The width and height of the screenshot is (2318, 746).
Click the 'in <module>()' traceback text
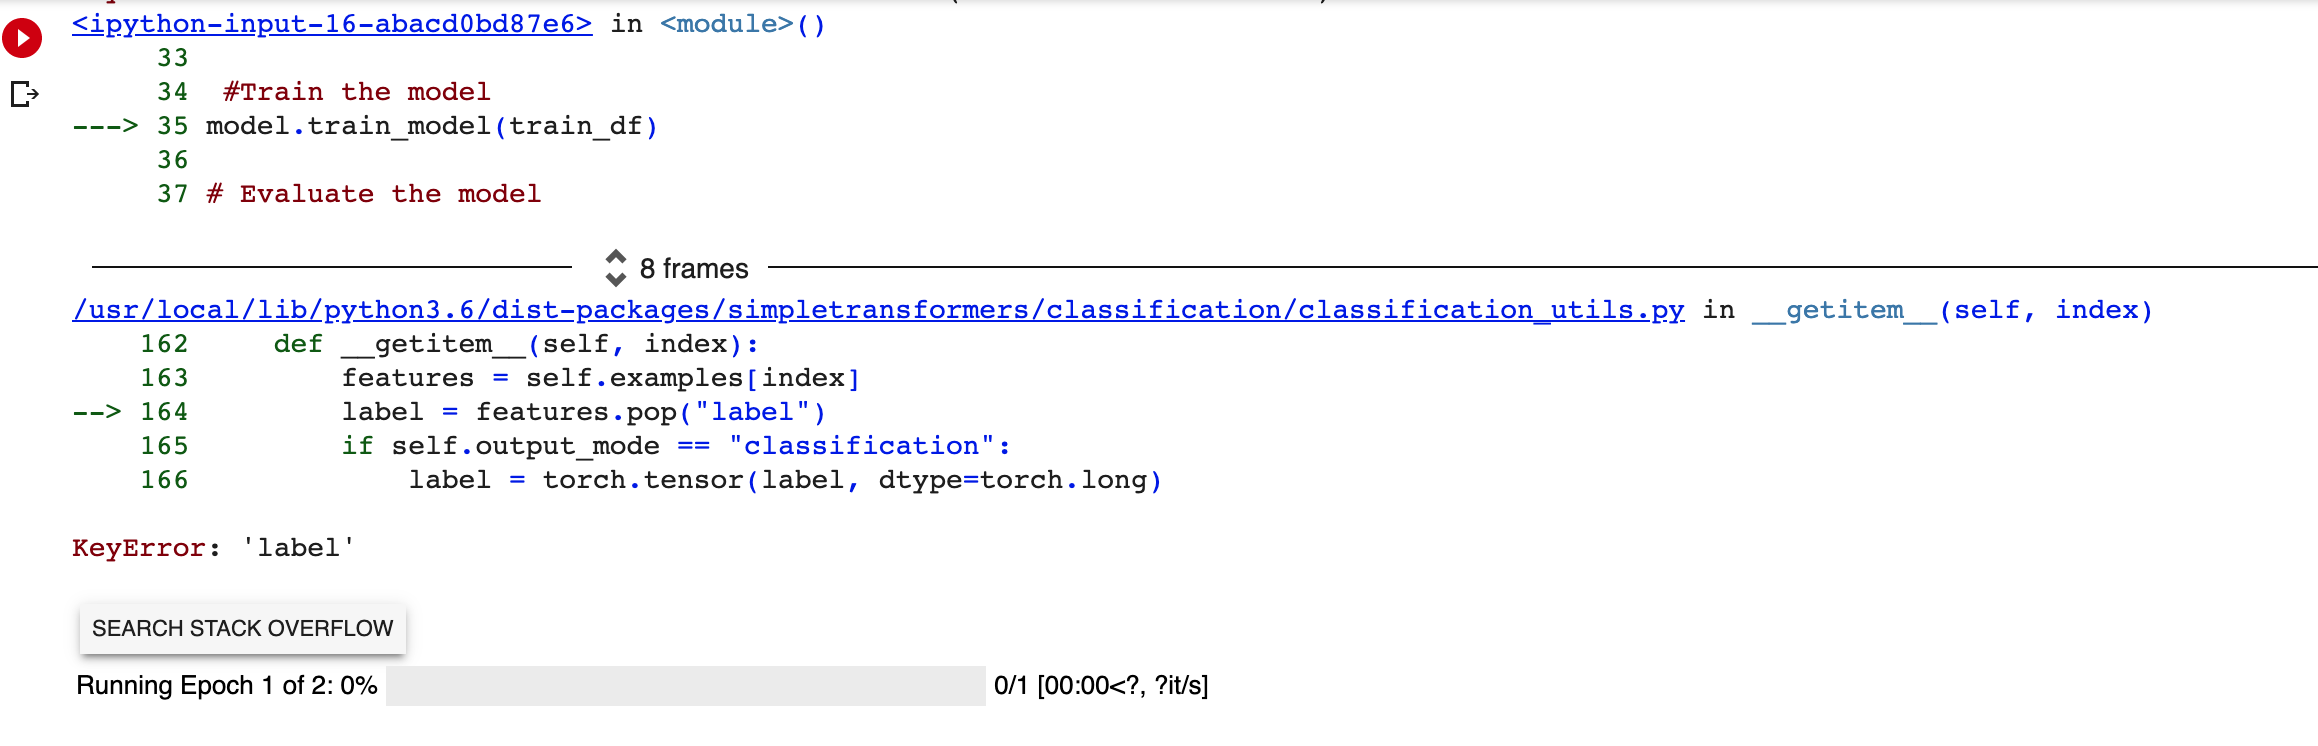pyautogui.click(x=720, y=22)
